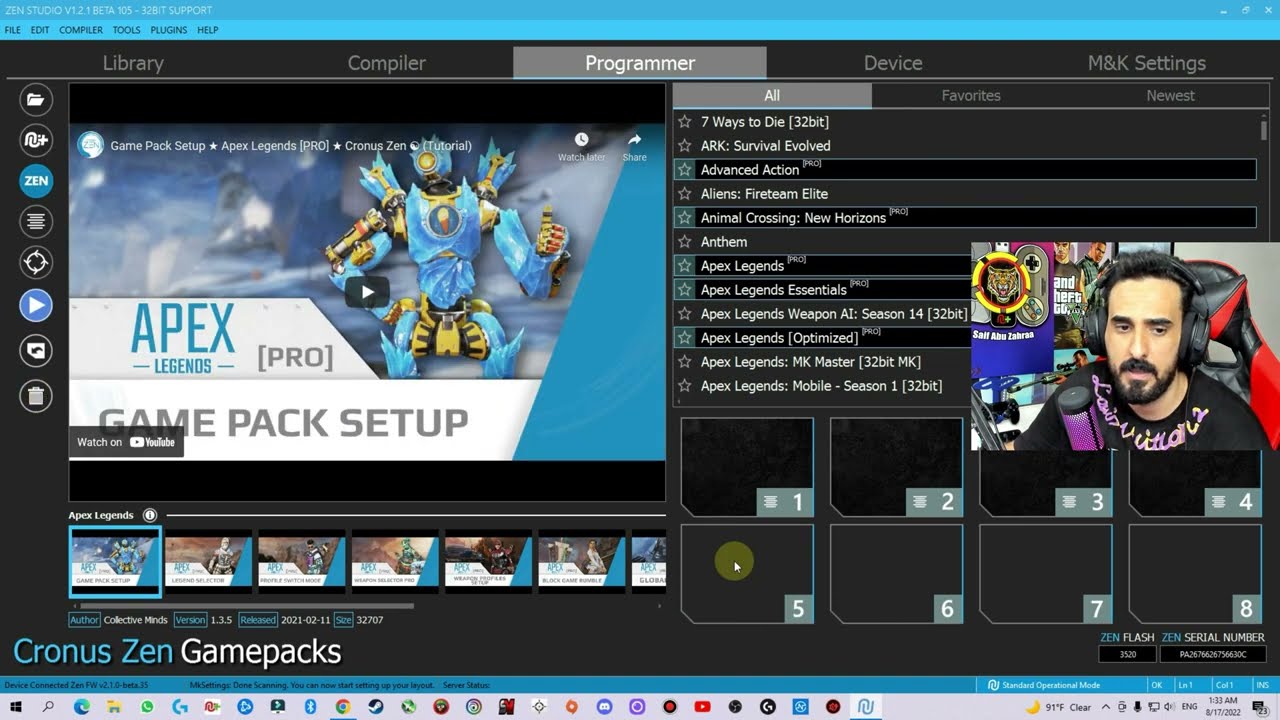Open Chrome from the taskbar
Screen dimensions: 1280x720
pos(343,707)
